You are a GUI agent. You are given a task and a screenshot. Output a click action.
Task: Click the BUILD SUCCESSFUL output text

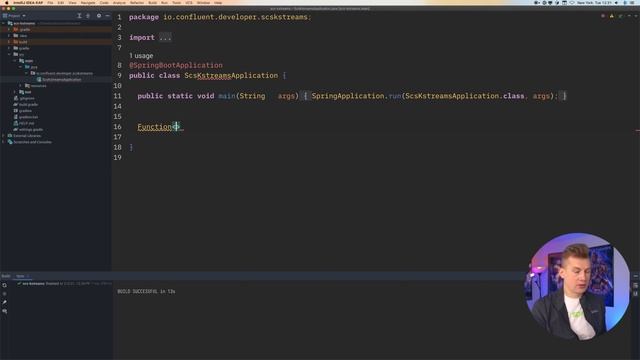[x=146, y=291]
